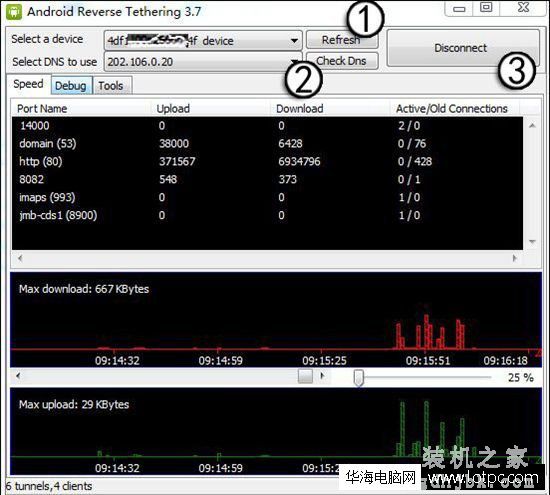Click the port list horizontal scroll right arrow
Screen dimensions: 550x495
pyautogui.click(x=515, y=258)
